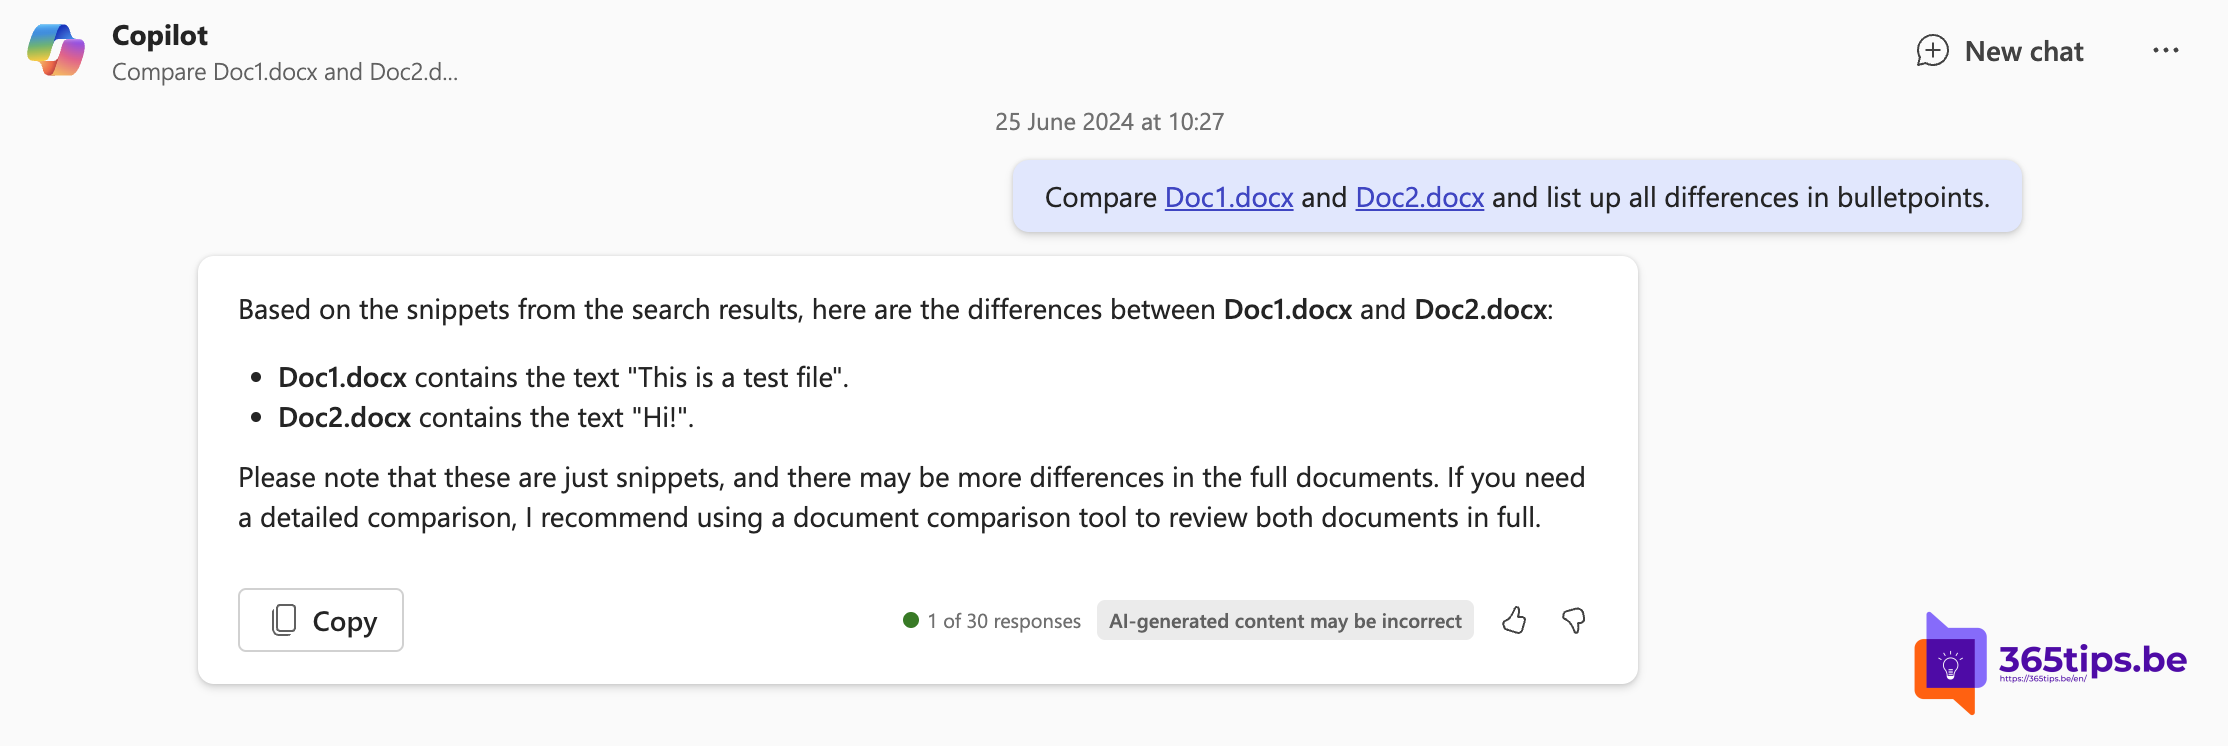
Task: Click the "1 of 30 responses" counter
Action: [x=1003, y=621]
